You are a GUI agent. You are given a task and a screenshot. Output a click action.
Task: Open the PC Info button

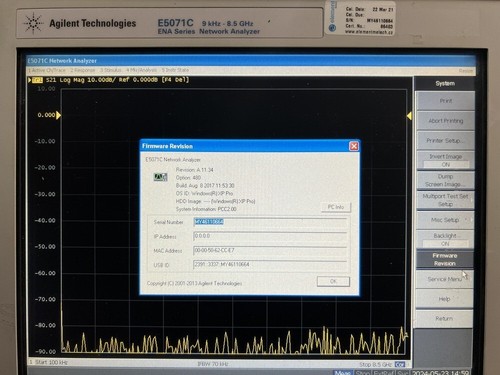click(336, 207)
